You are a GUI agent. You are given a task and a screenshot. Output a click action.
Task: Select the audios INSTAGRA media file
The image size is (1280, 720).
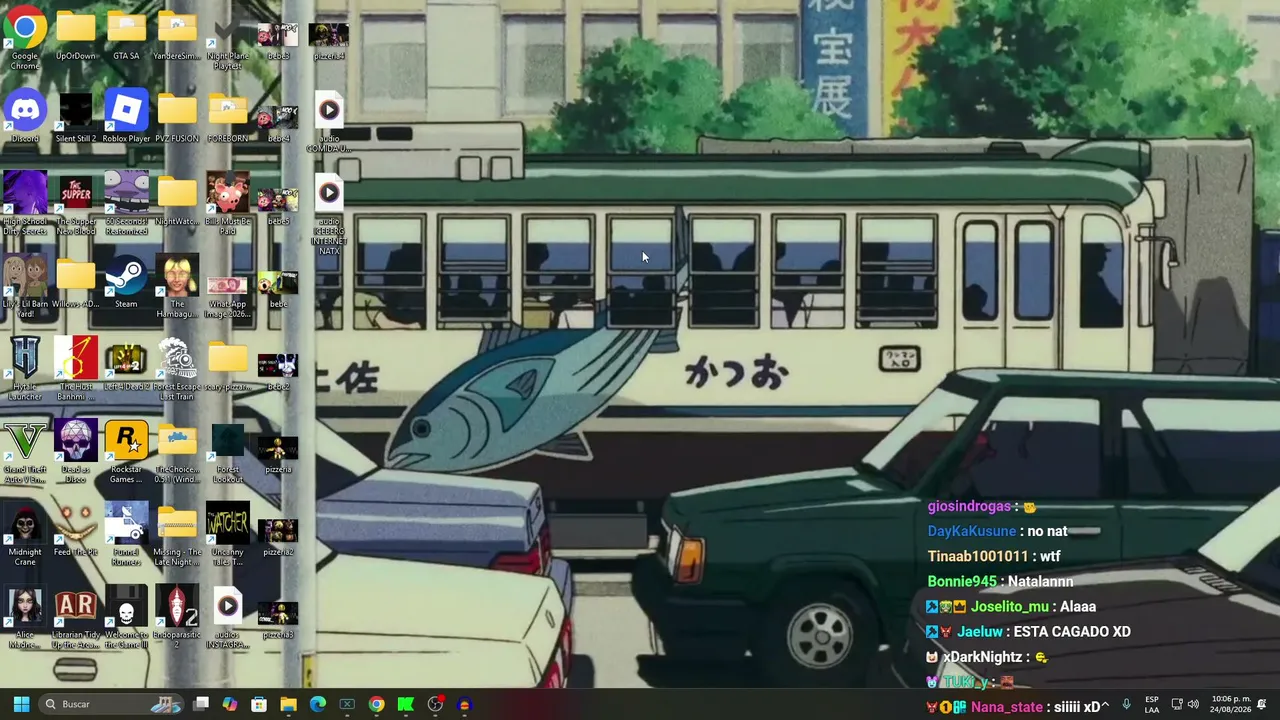[228, 618]
